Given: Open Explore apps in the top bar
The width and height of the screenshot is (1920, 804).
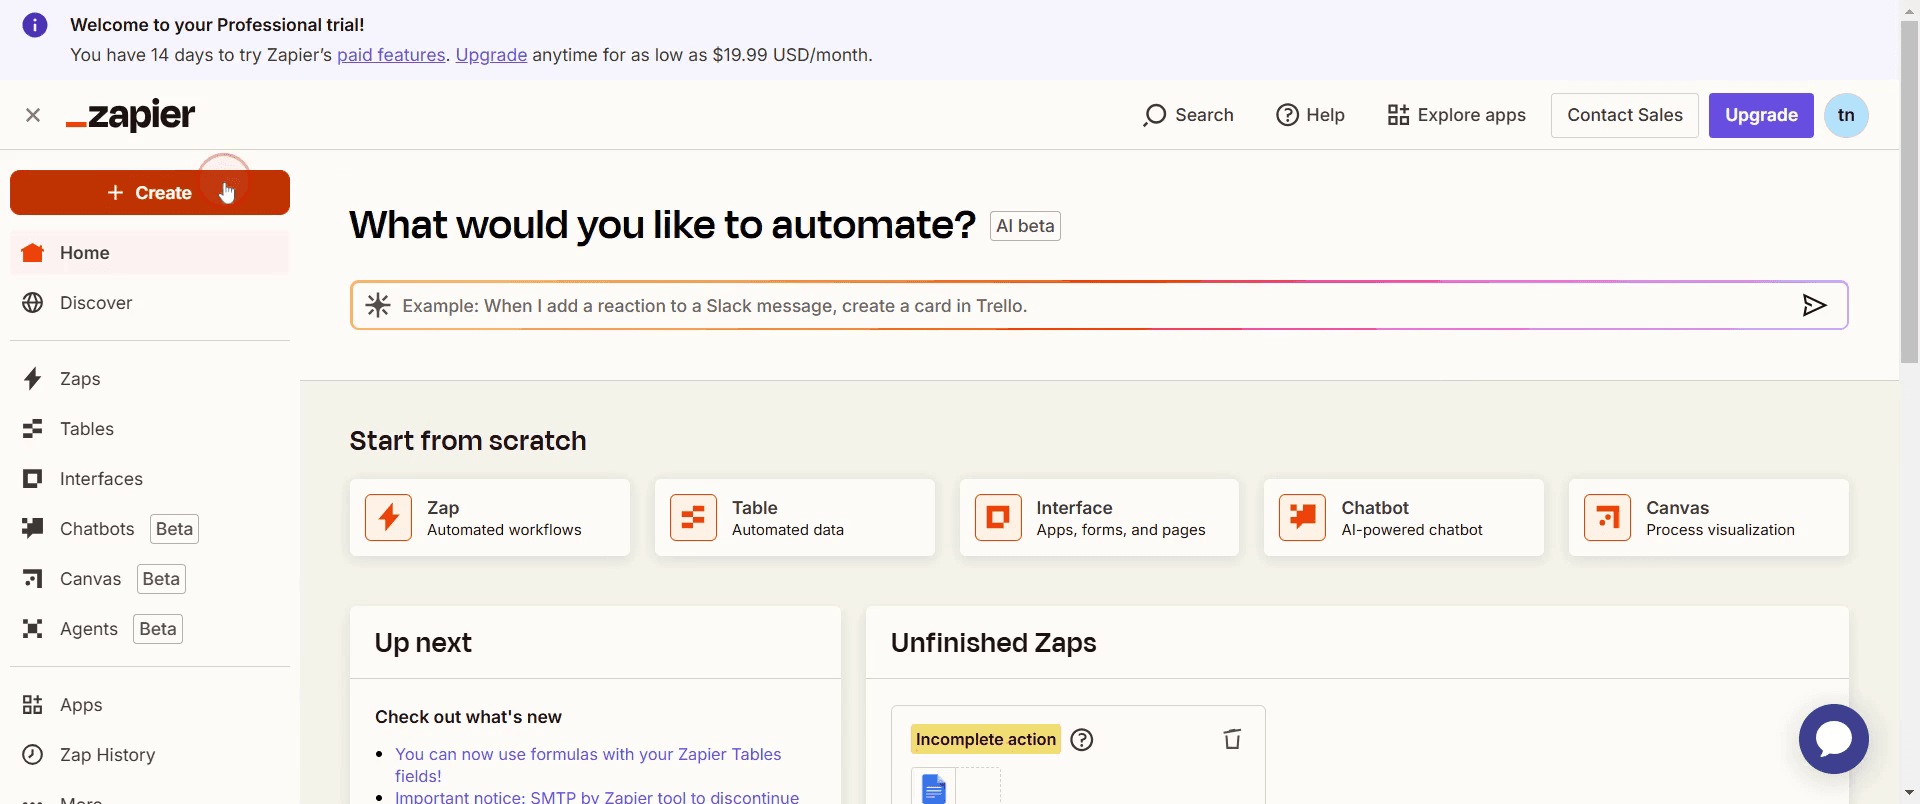Looking at the screenshot, I should pyautogui.click(x=1456, y=115).
